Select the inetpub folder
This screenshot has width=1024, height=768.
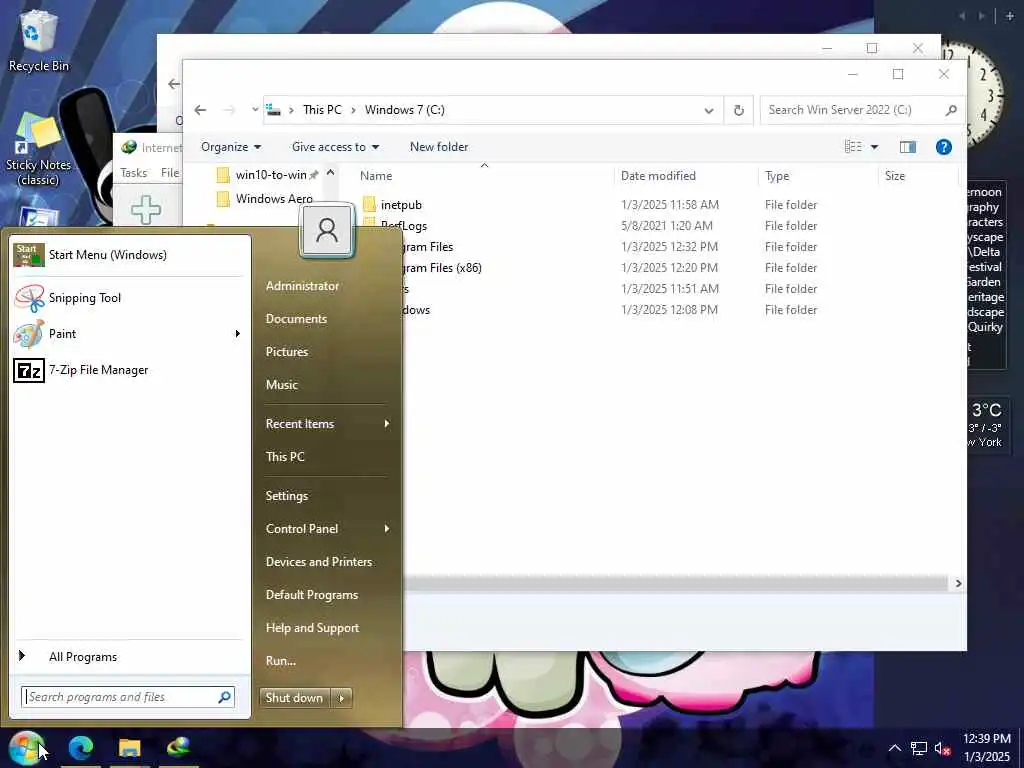point(401,205)
